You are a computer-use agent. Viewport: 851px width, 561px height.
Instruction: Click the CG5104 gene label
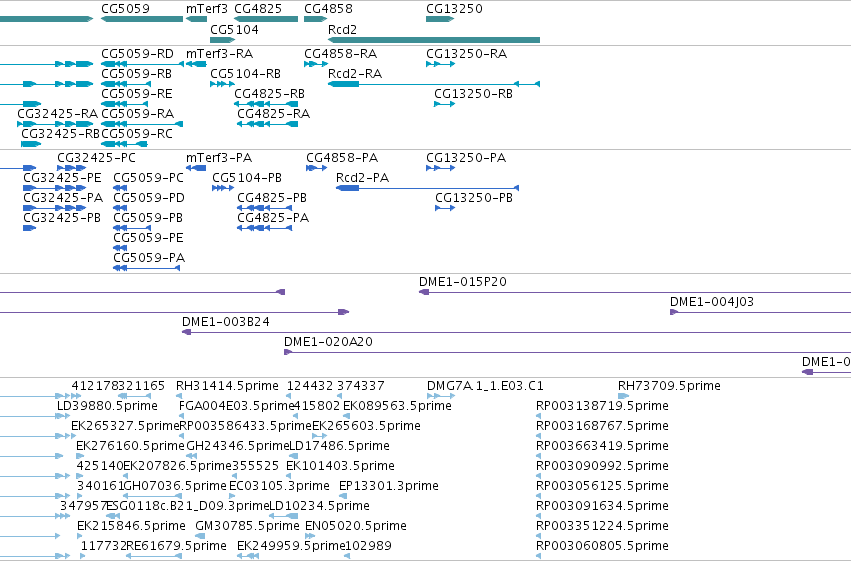pos(234,29)
